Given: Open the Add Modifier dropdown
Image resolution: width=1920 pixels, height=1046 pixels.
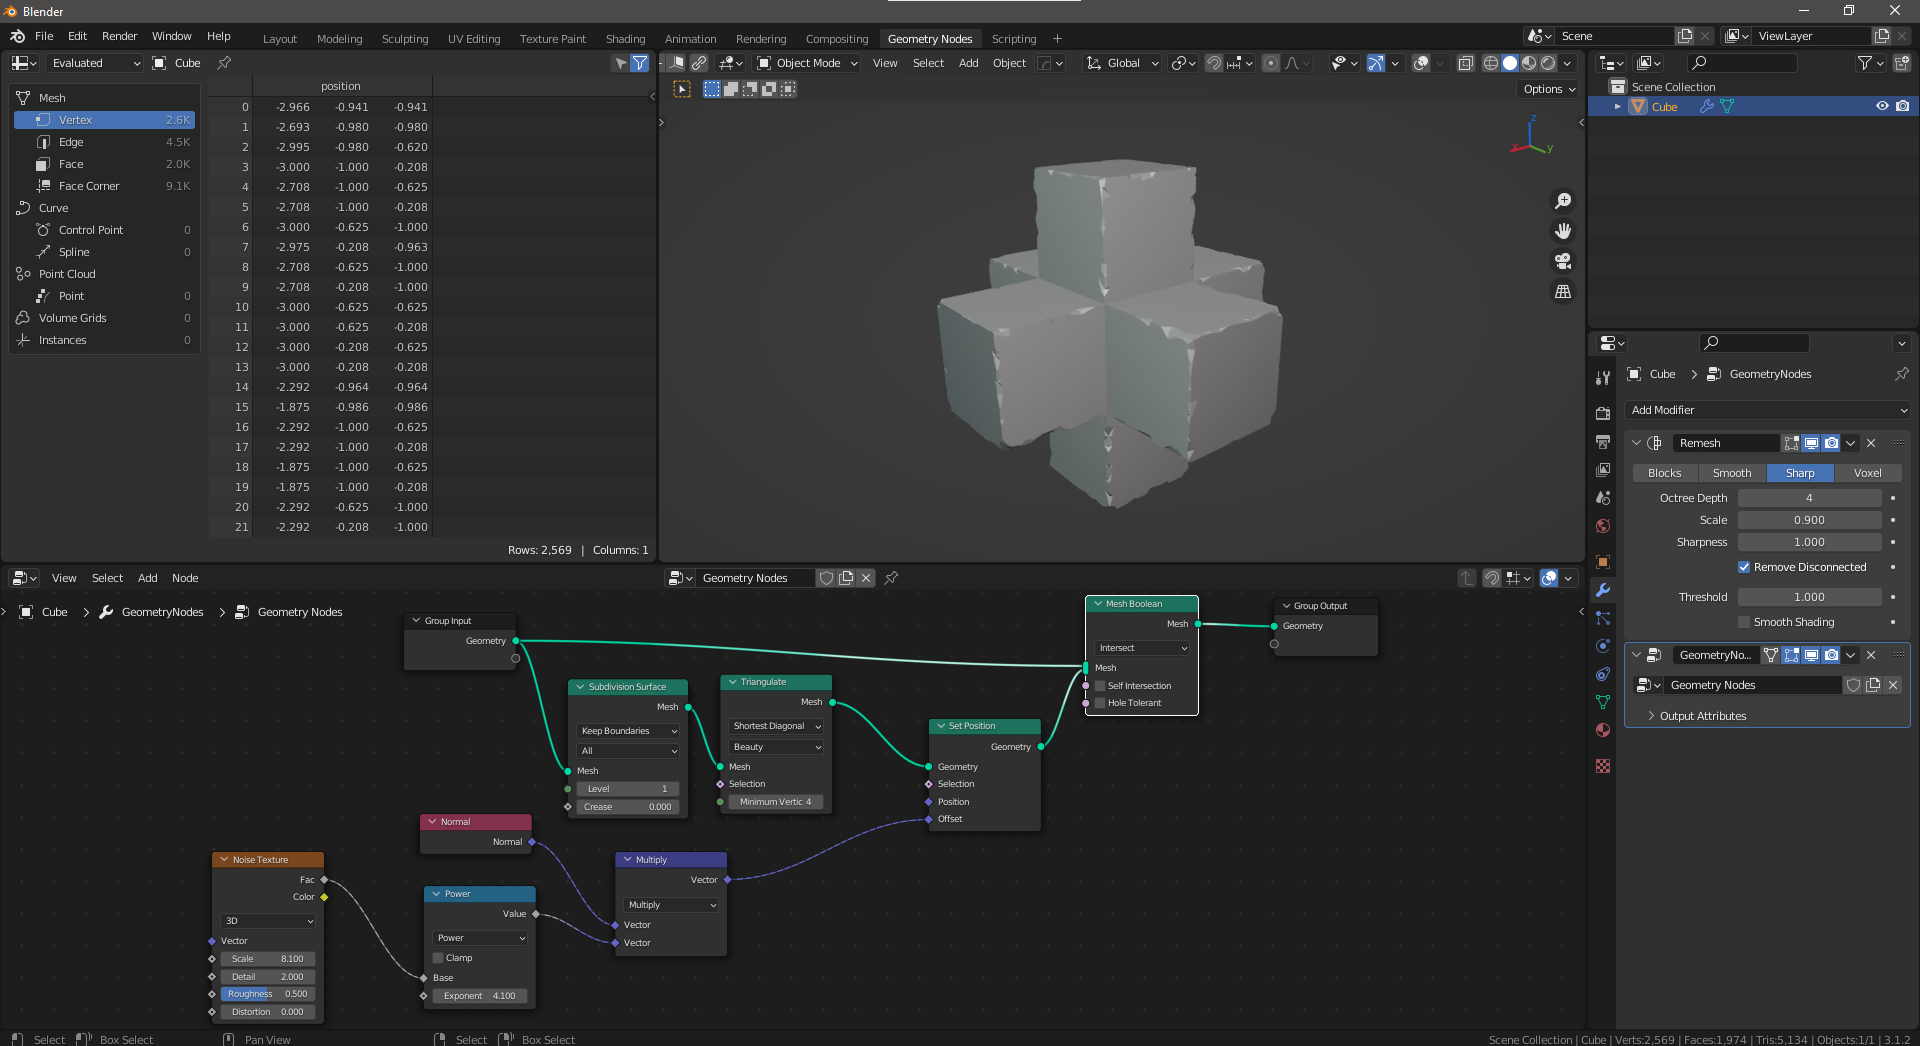Looking at the screenshot, I should (x=1767, y=410).
